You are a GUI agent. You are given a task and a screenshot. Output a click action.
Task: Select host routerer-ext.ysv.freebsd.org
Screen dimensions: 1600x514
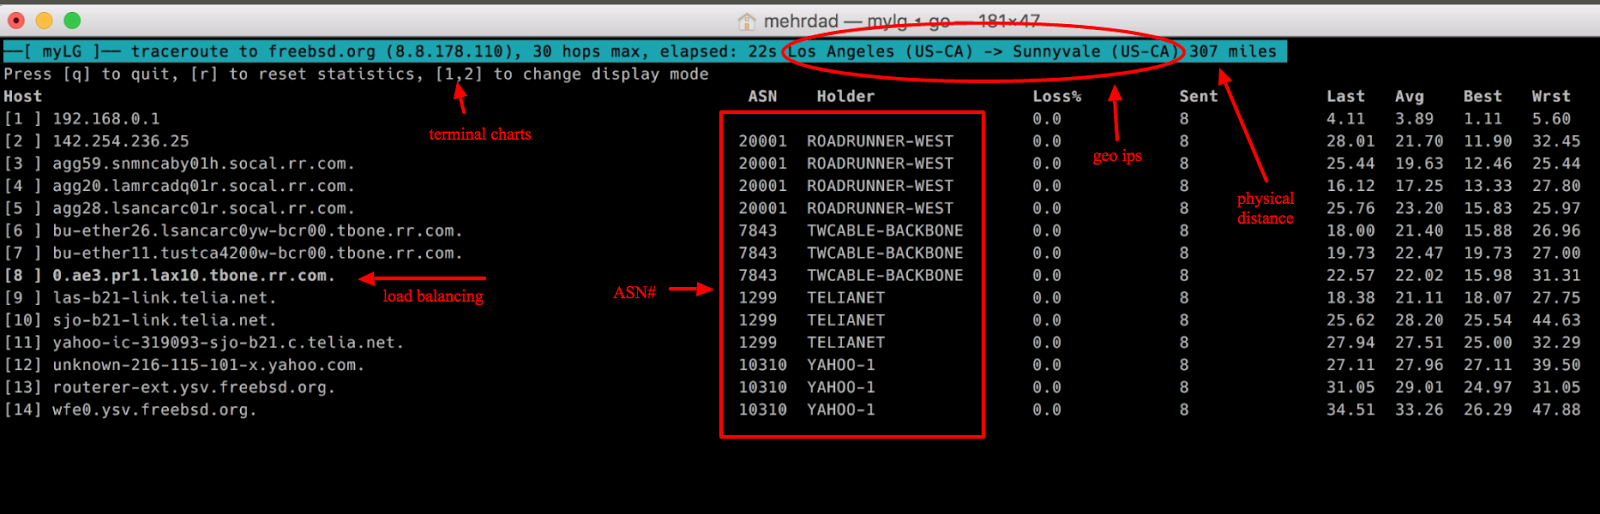pos(193,387)
